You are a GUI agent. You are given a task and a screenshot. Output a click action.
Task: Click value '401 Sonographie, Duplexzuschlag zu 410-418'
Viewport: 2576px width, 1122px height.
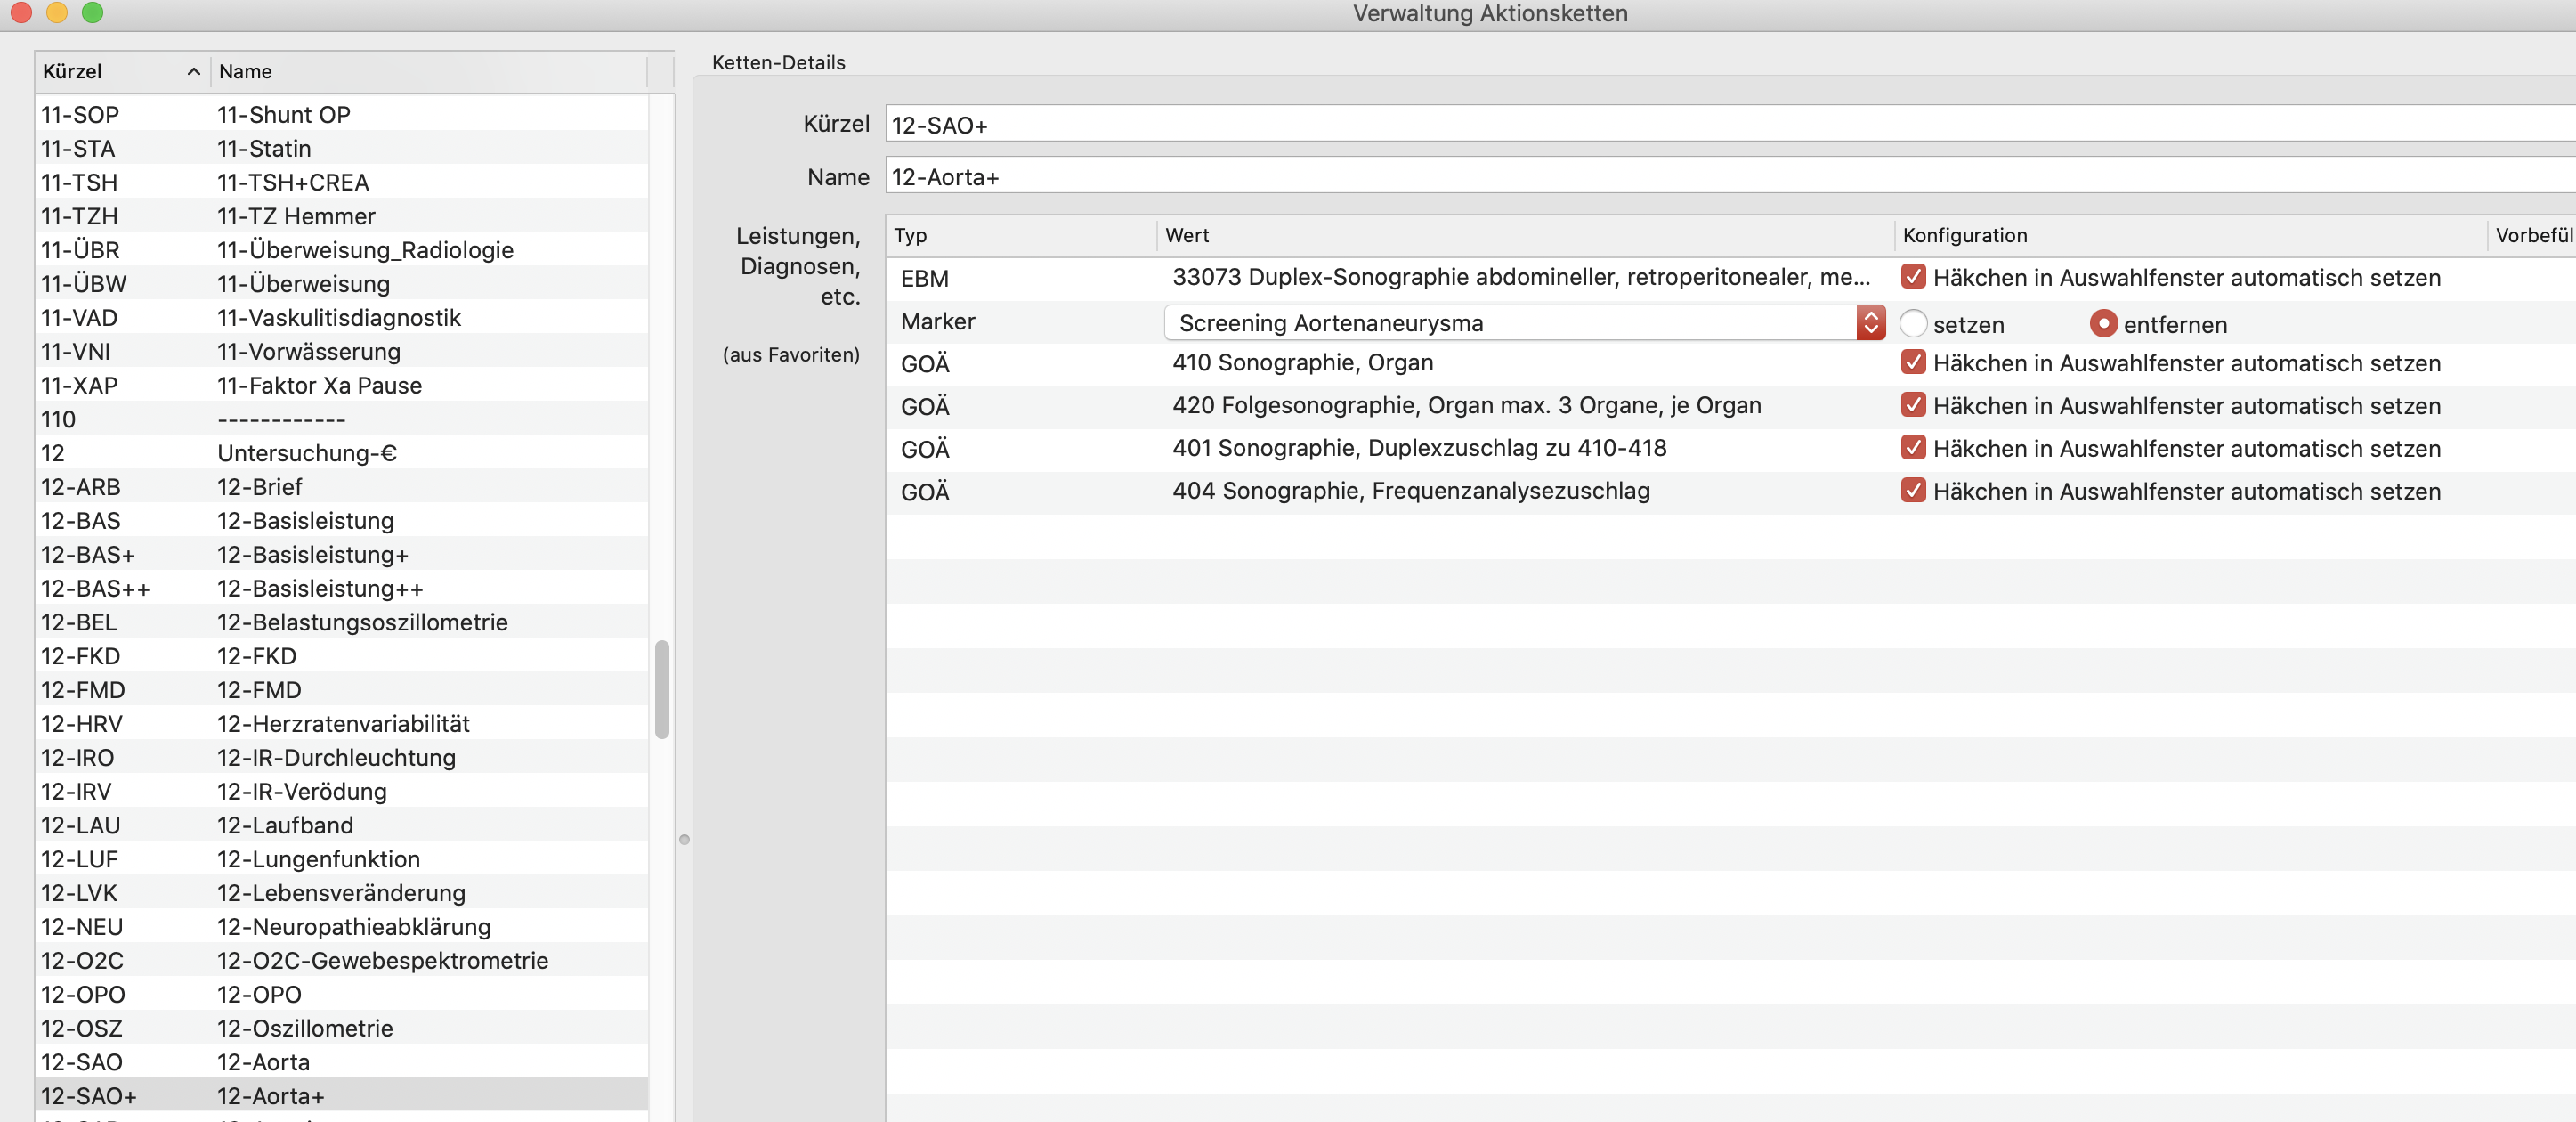pyautogui.click(x=1419, y=448)
